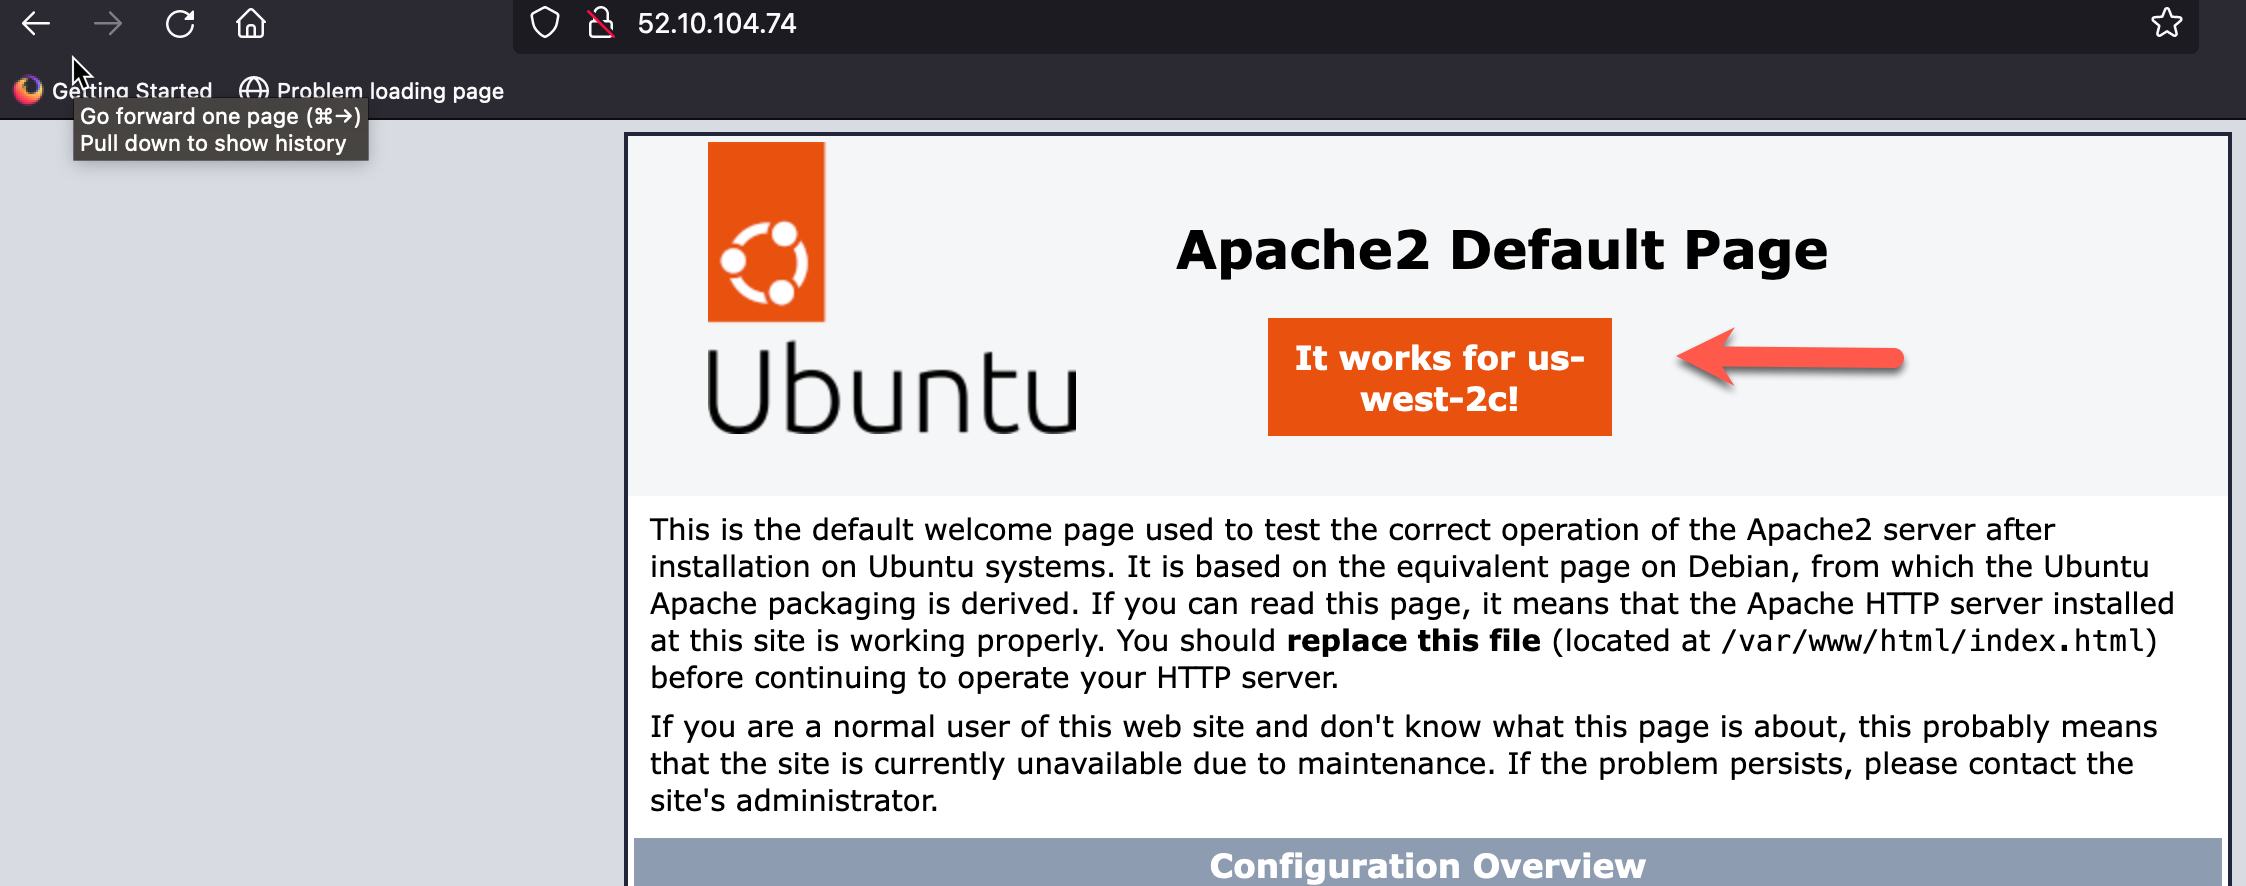The image size is (2246, 886).
Task: Bookmark this page with the star icon
Action: pyautogui.click(x=2166, y=23)
